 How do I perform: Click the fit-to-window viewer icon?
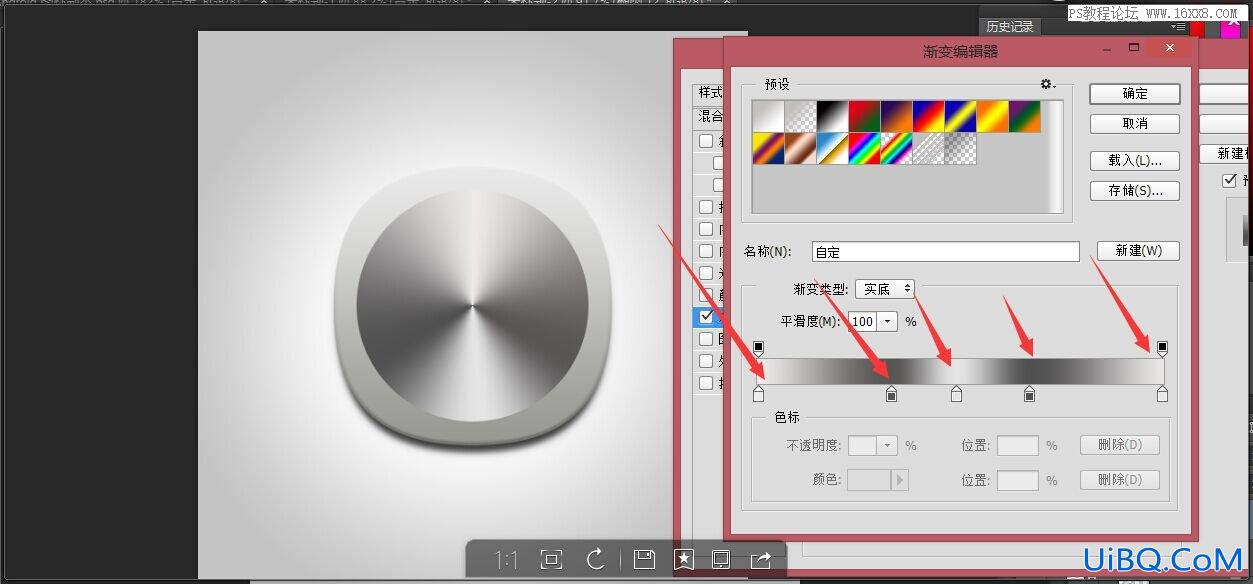[550, 559]
